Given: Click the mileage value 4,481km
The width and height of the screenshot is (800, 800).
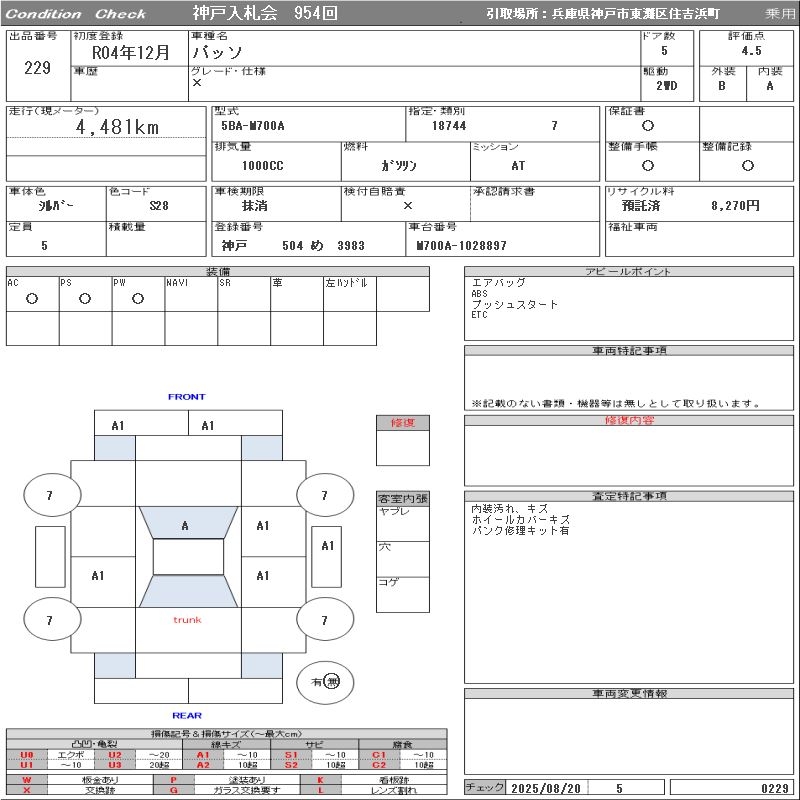Looking at the screenshot, I should pyautogui.click(x=117, y=127).
